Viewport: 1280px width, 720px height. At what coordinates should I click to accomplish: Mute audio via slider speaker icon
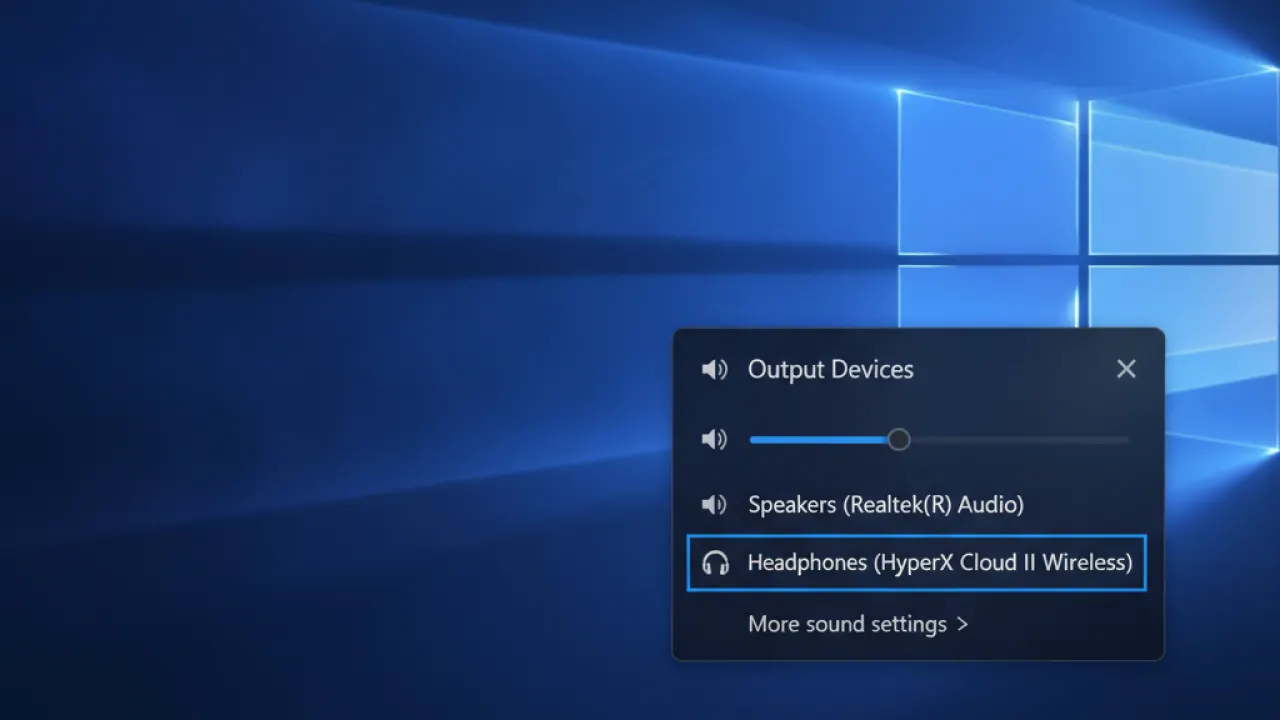[714, 440]
